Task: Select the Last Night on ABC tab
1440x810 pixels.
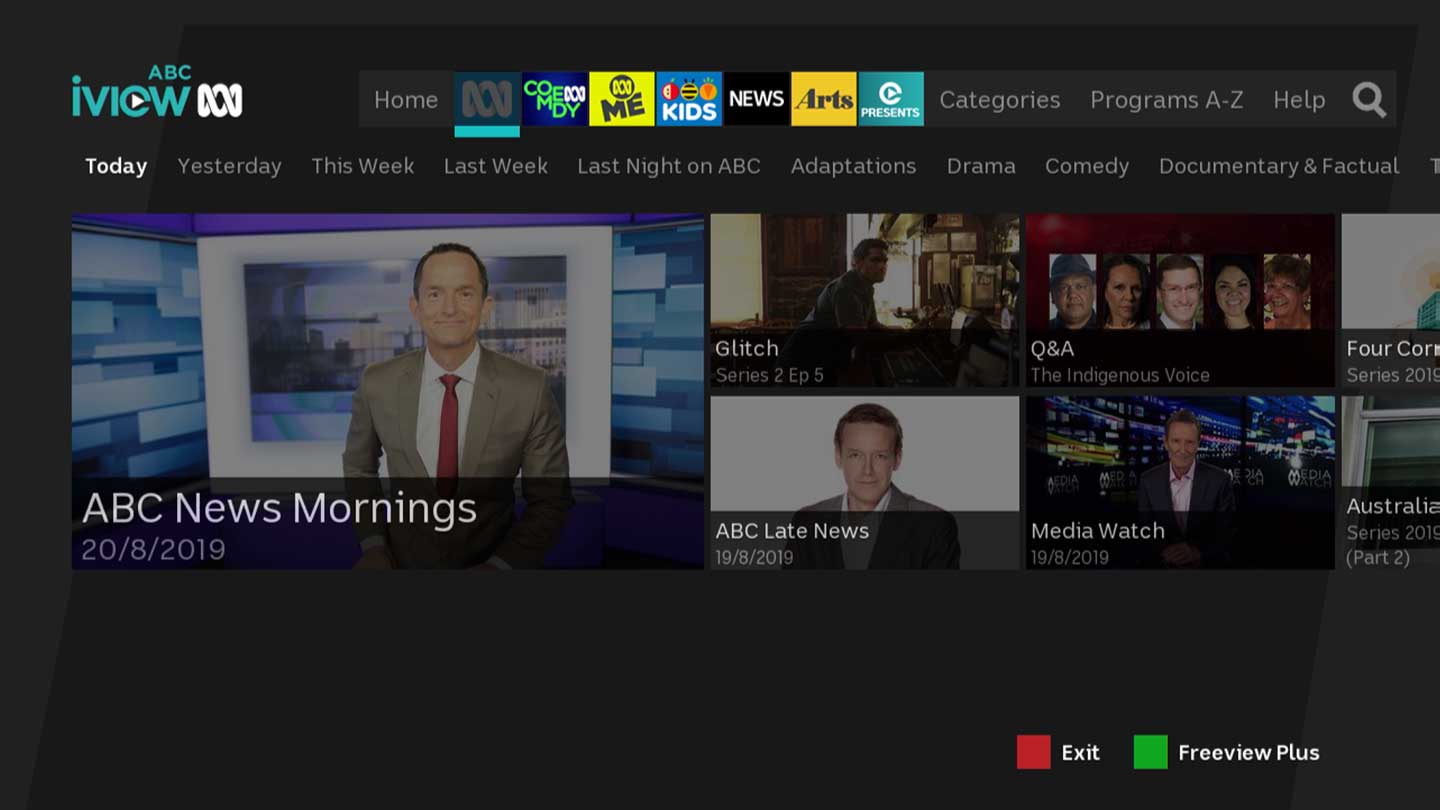Action: pos(668,166)
